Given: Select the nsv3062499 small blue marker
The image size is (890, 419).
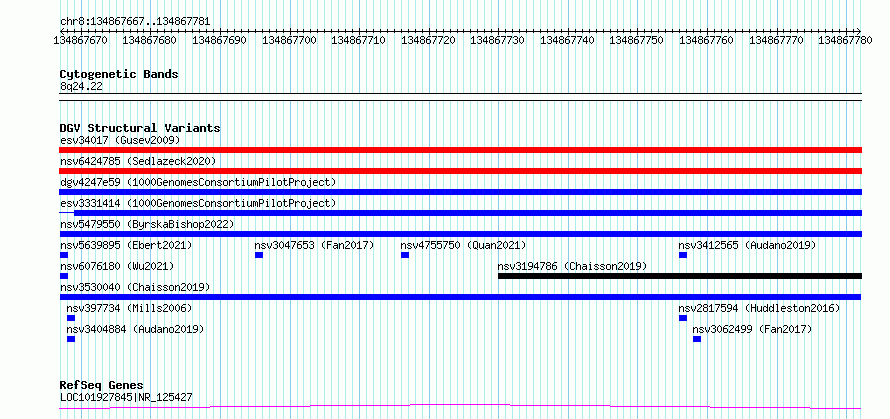Looking at the screenshot, I should coord(697,339).
